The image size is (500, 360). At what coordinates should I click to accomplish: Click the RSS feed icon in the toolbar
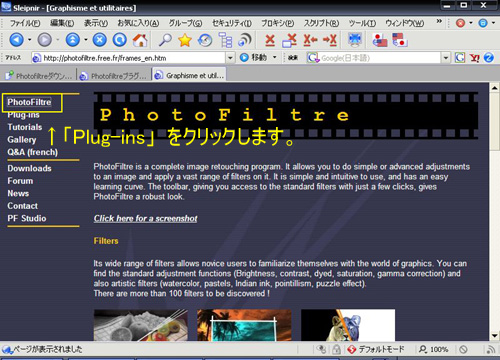(245, 40)
